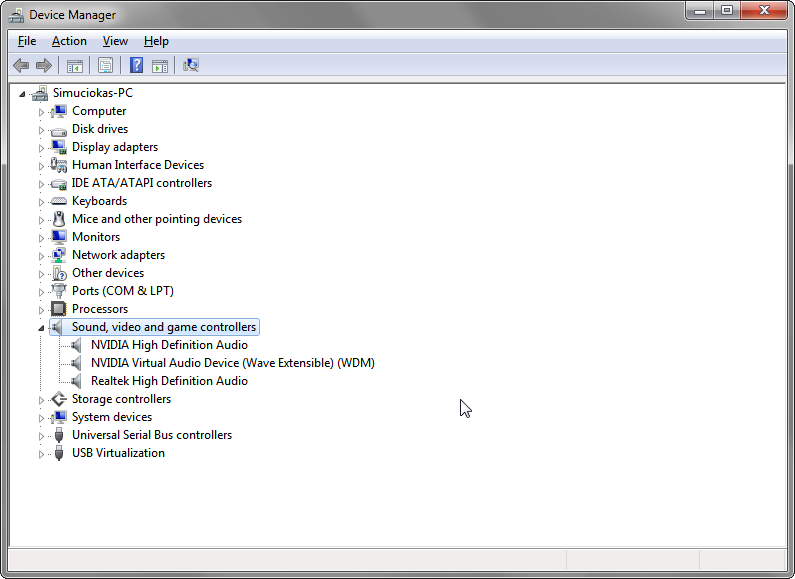Click the Properties toolbar icon
The height and width of the screenshot is (579, 795).
pyautogui.click(x=105, y=65)
